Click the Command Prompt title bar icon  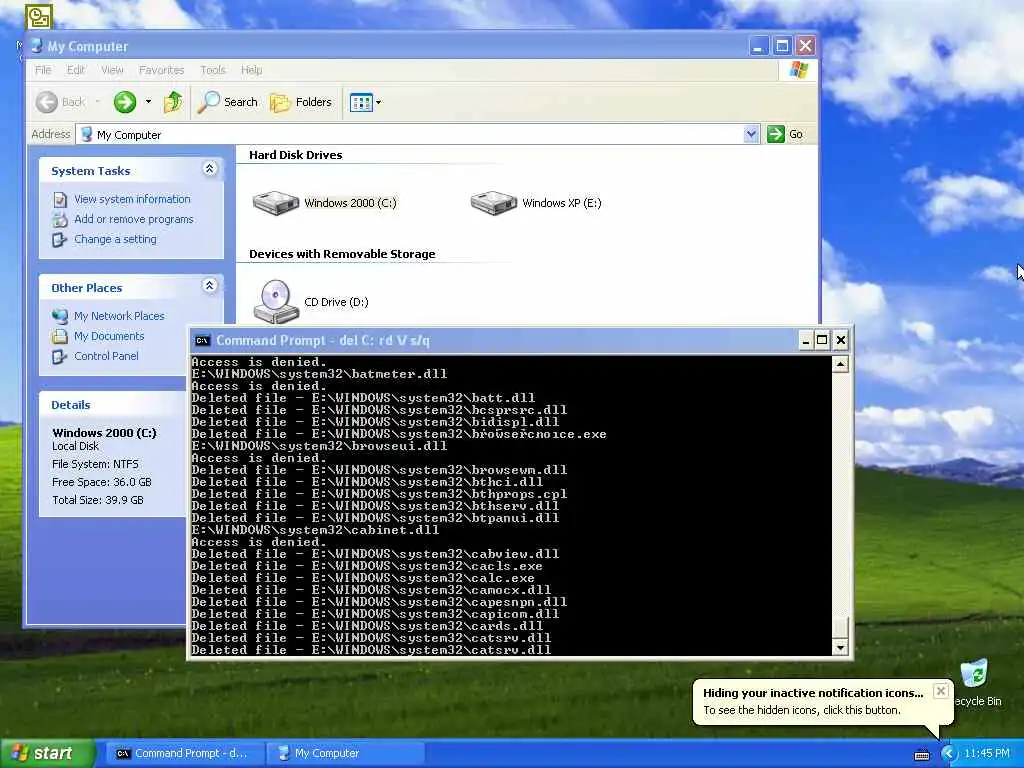(x=202, y=340)
